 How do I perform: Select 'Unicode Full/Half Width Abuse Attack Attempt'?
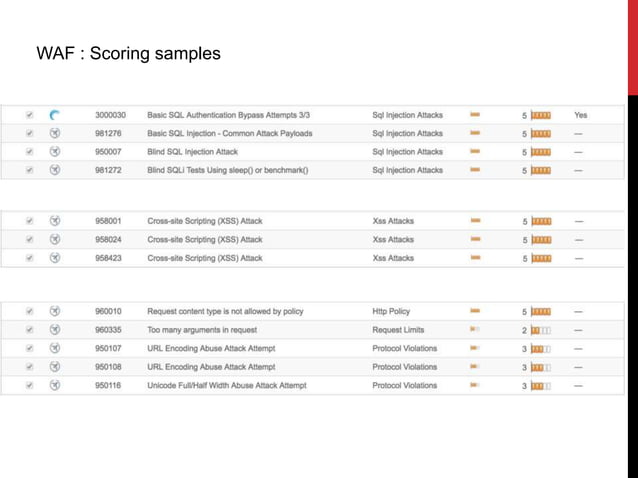[x=226, y=385]
